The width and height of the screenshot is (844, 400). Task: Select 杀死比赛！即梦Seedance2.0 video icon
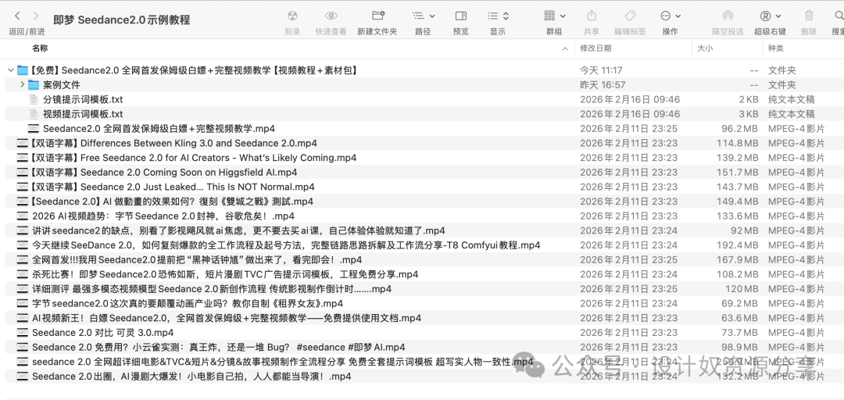[22, 273]
